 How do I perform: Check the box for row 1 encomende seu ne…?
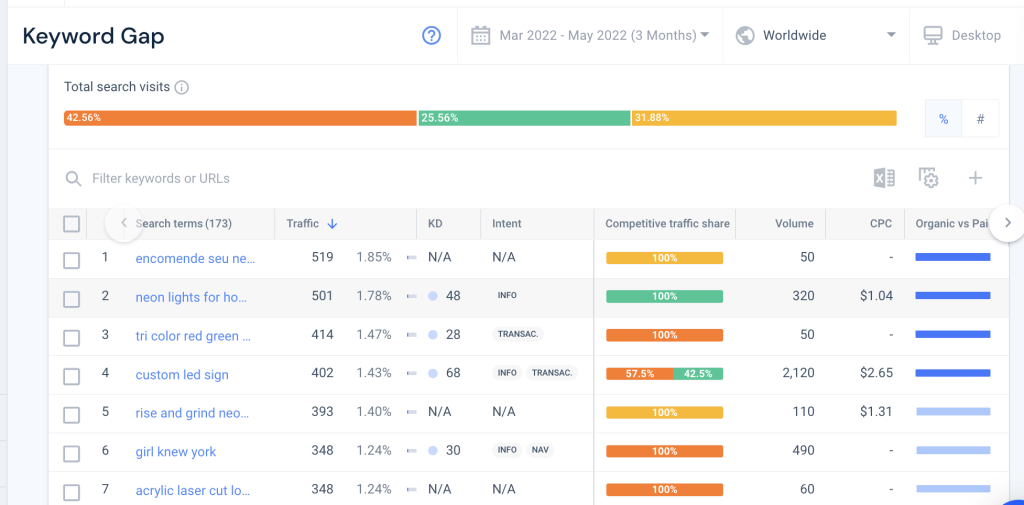click(72, 260)
